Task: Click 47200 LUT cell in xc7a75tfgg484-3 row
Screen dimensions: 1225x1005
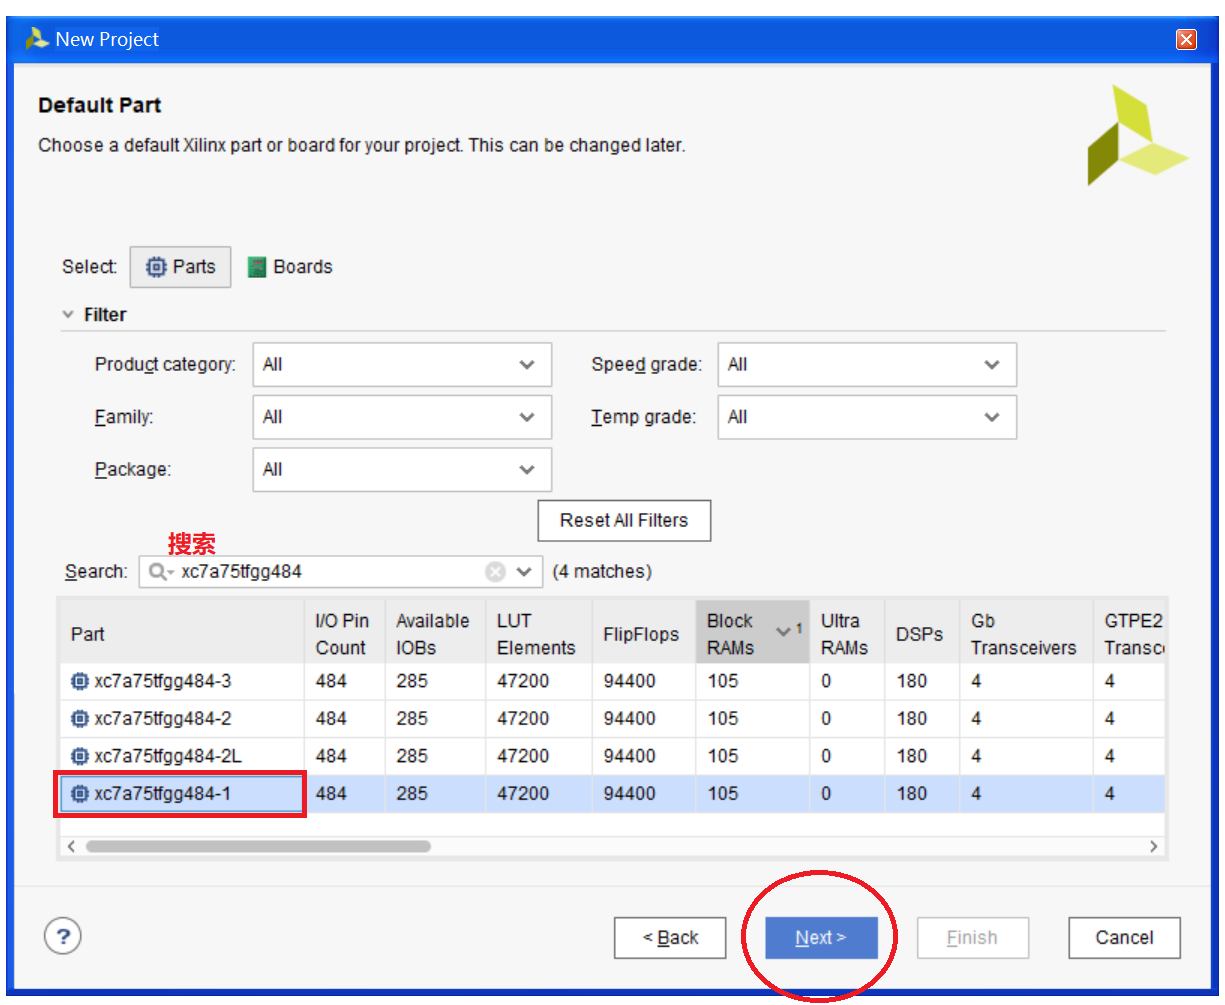Action: point(539,681)
